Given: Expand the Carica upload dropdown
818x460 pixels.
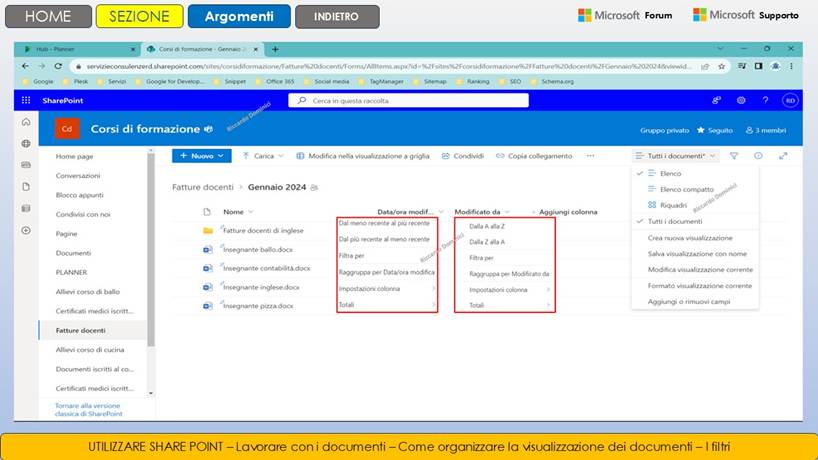Looking at the screenshot, I should 281,156.
